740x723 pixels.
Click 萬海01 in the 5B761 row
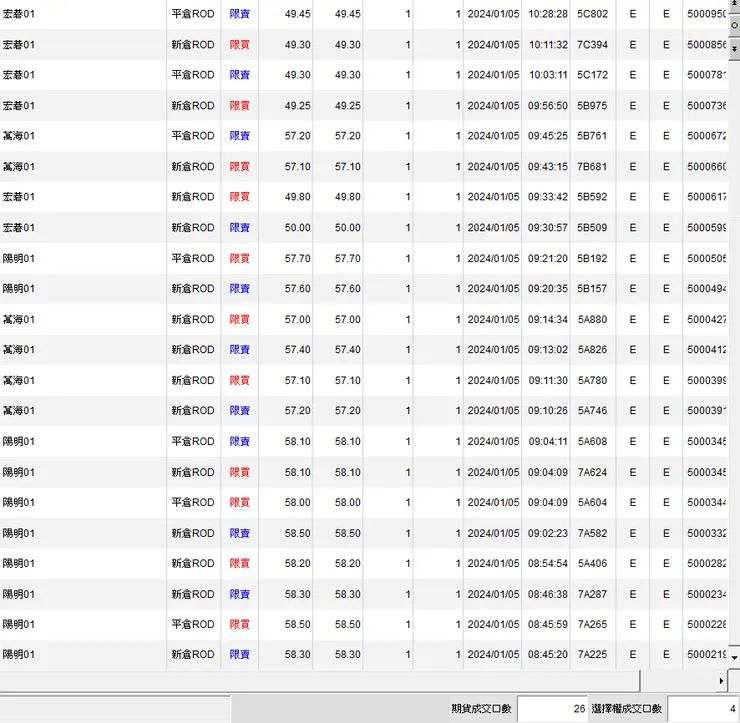(19, 136)
